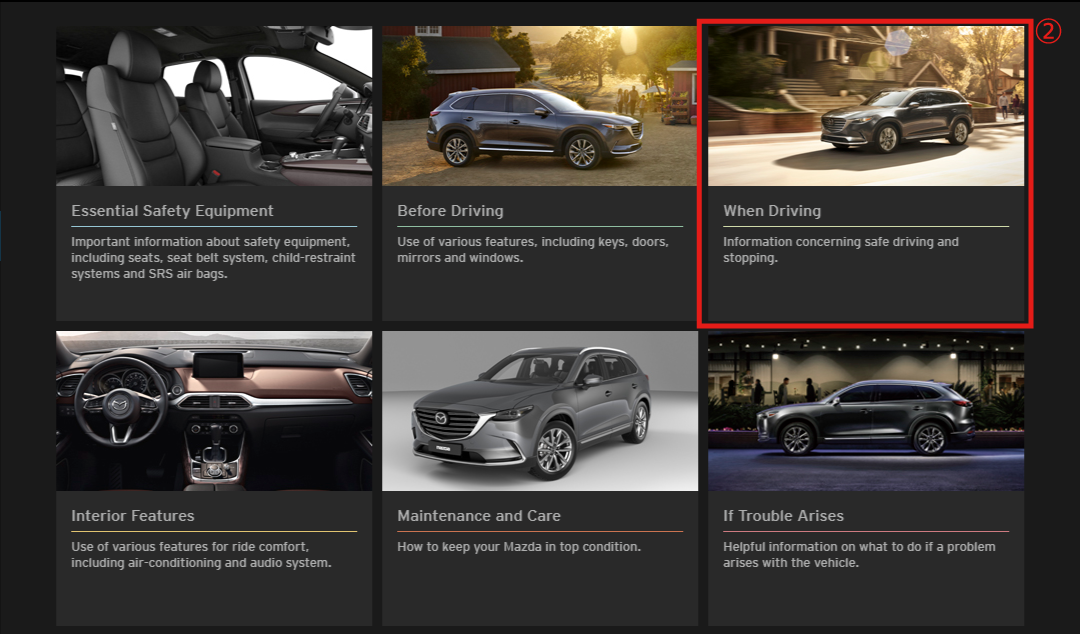
Task: Select the helpful information on vehicle problems text
Action: point(859,555)
